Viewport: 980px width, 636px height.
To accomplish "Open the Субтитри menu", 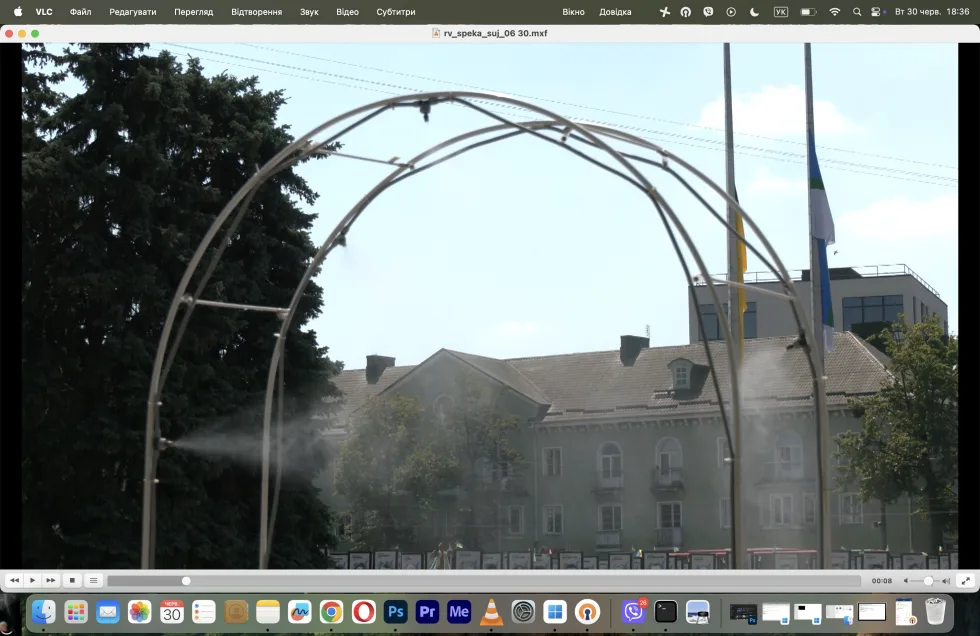I will (396, 12).
